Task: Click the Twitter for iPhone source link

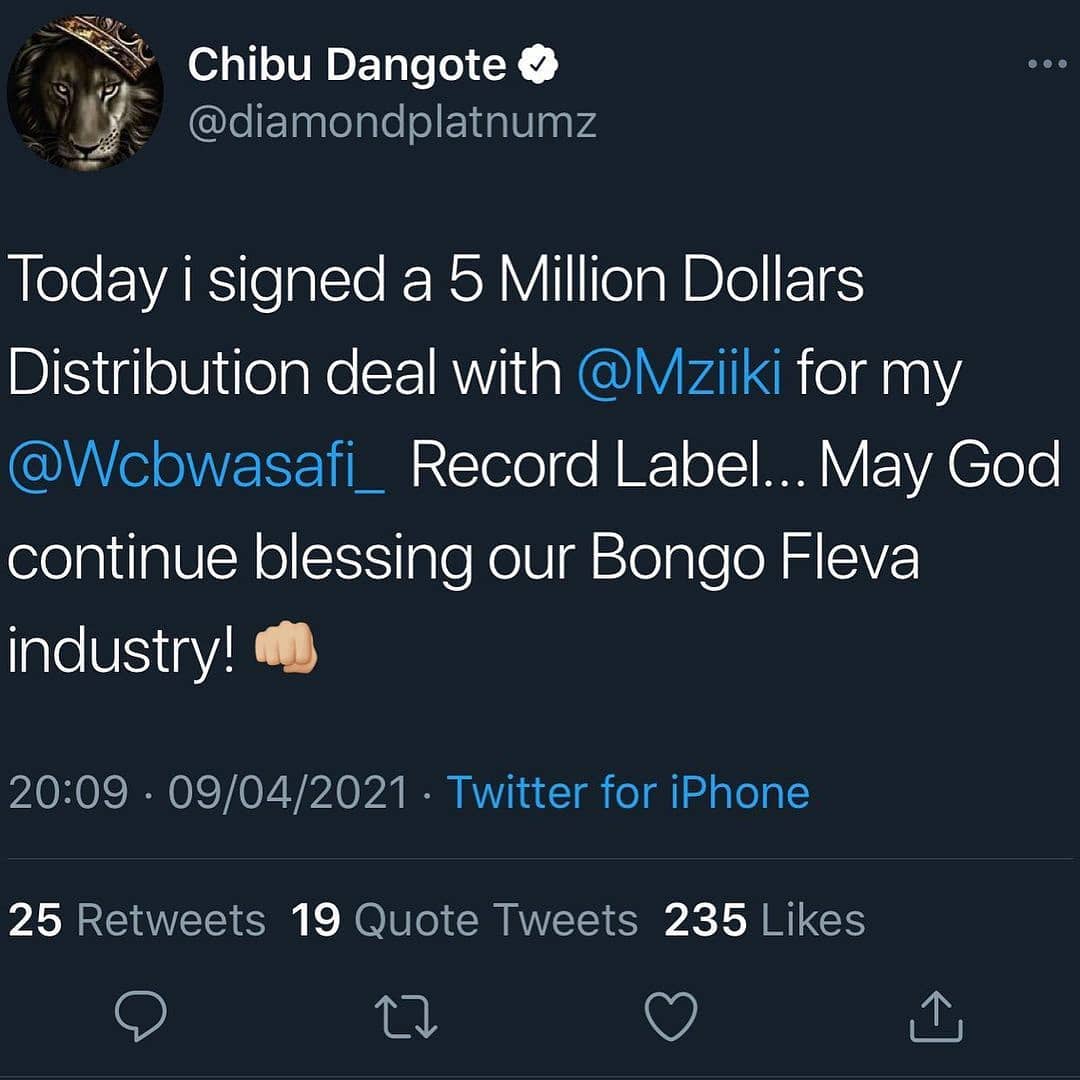Action: [627, 792]
